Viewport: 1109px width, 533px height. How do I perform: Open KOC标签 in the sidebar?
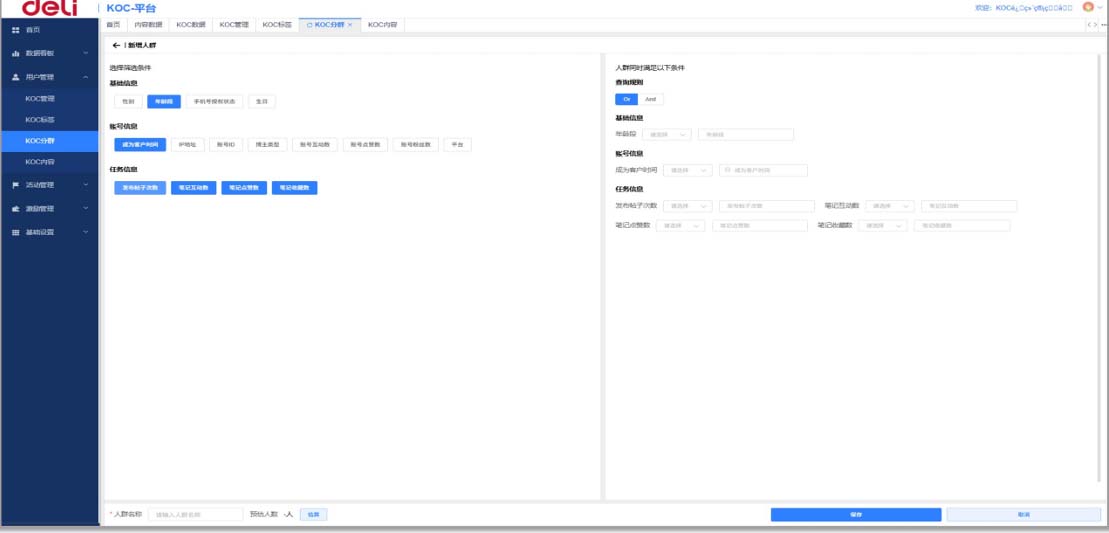point(40,120)
